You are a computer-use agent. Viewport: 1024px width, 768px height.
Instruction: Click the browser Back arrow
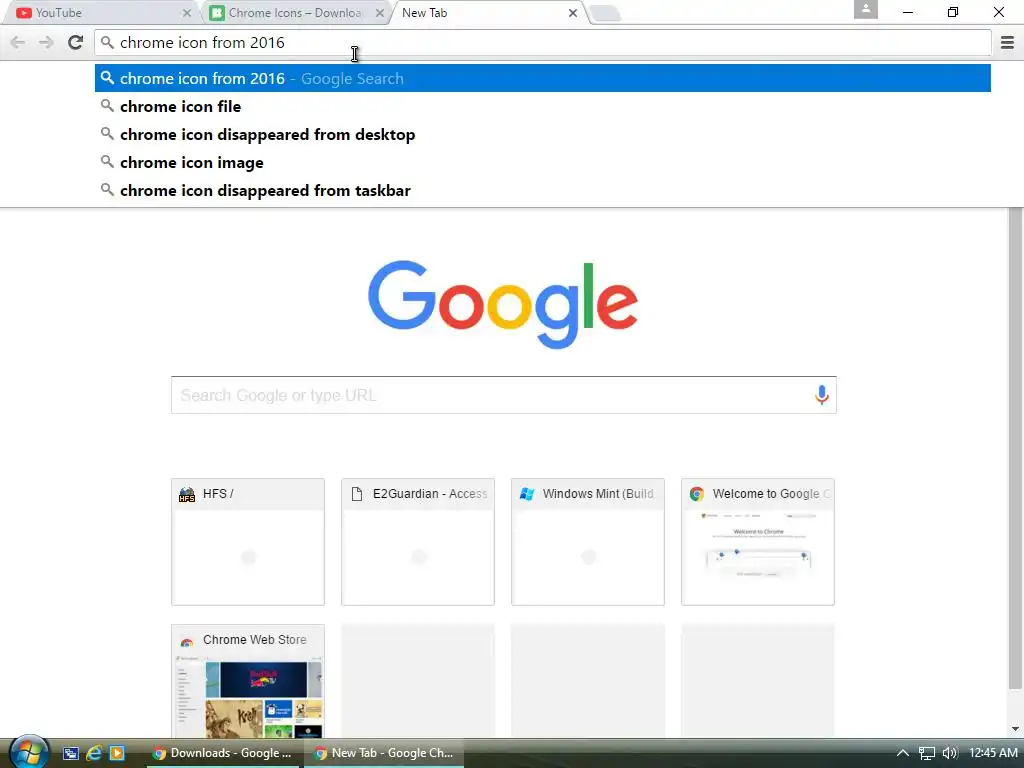coord(18,42)
